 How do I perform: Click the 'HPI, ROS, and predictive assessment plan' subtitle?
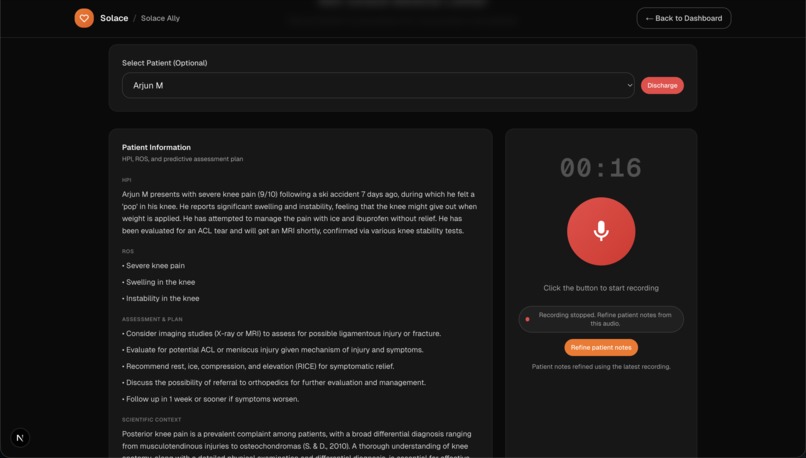coord(182,159)
